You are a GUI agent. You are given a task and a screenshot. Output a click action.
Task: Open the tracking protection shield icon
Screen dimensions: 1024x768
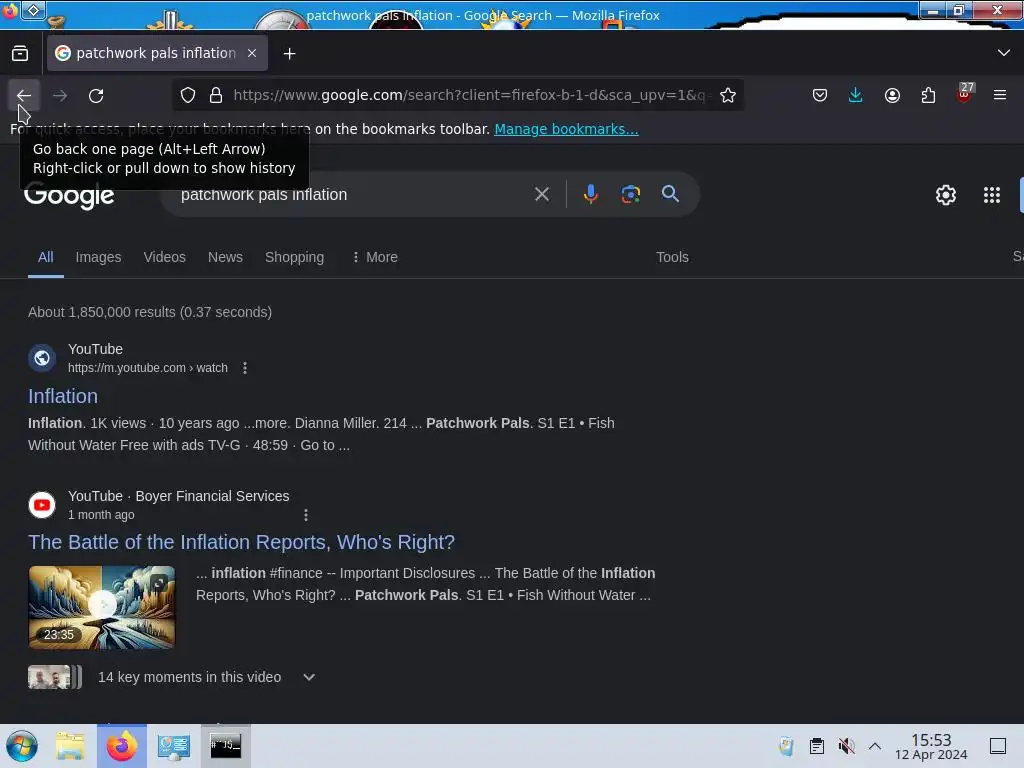(x=188, y=95)
